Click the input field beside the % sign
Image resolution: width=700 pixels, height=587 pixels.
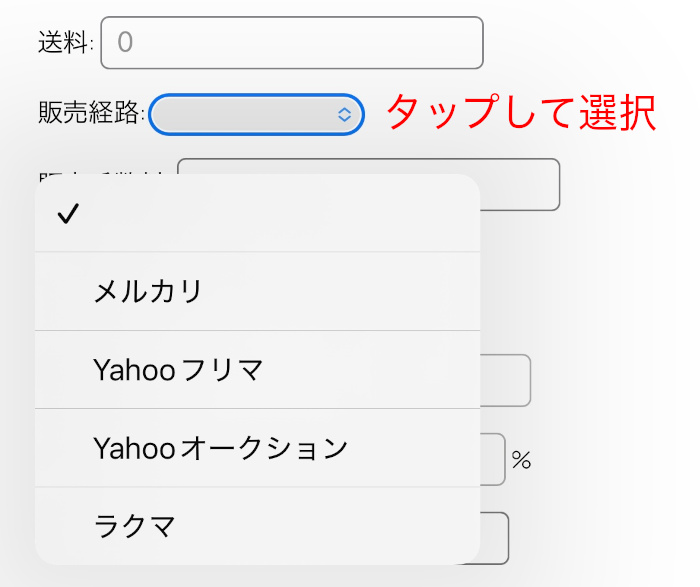[x=493, y=459]
